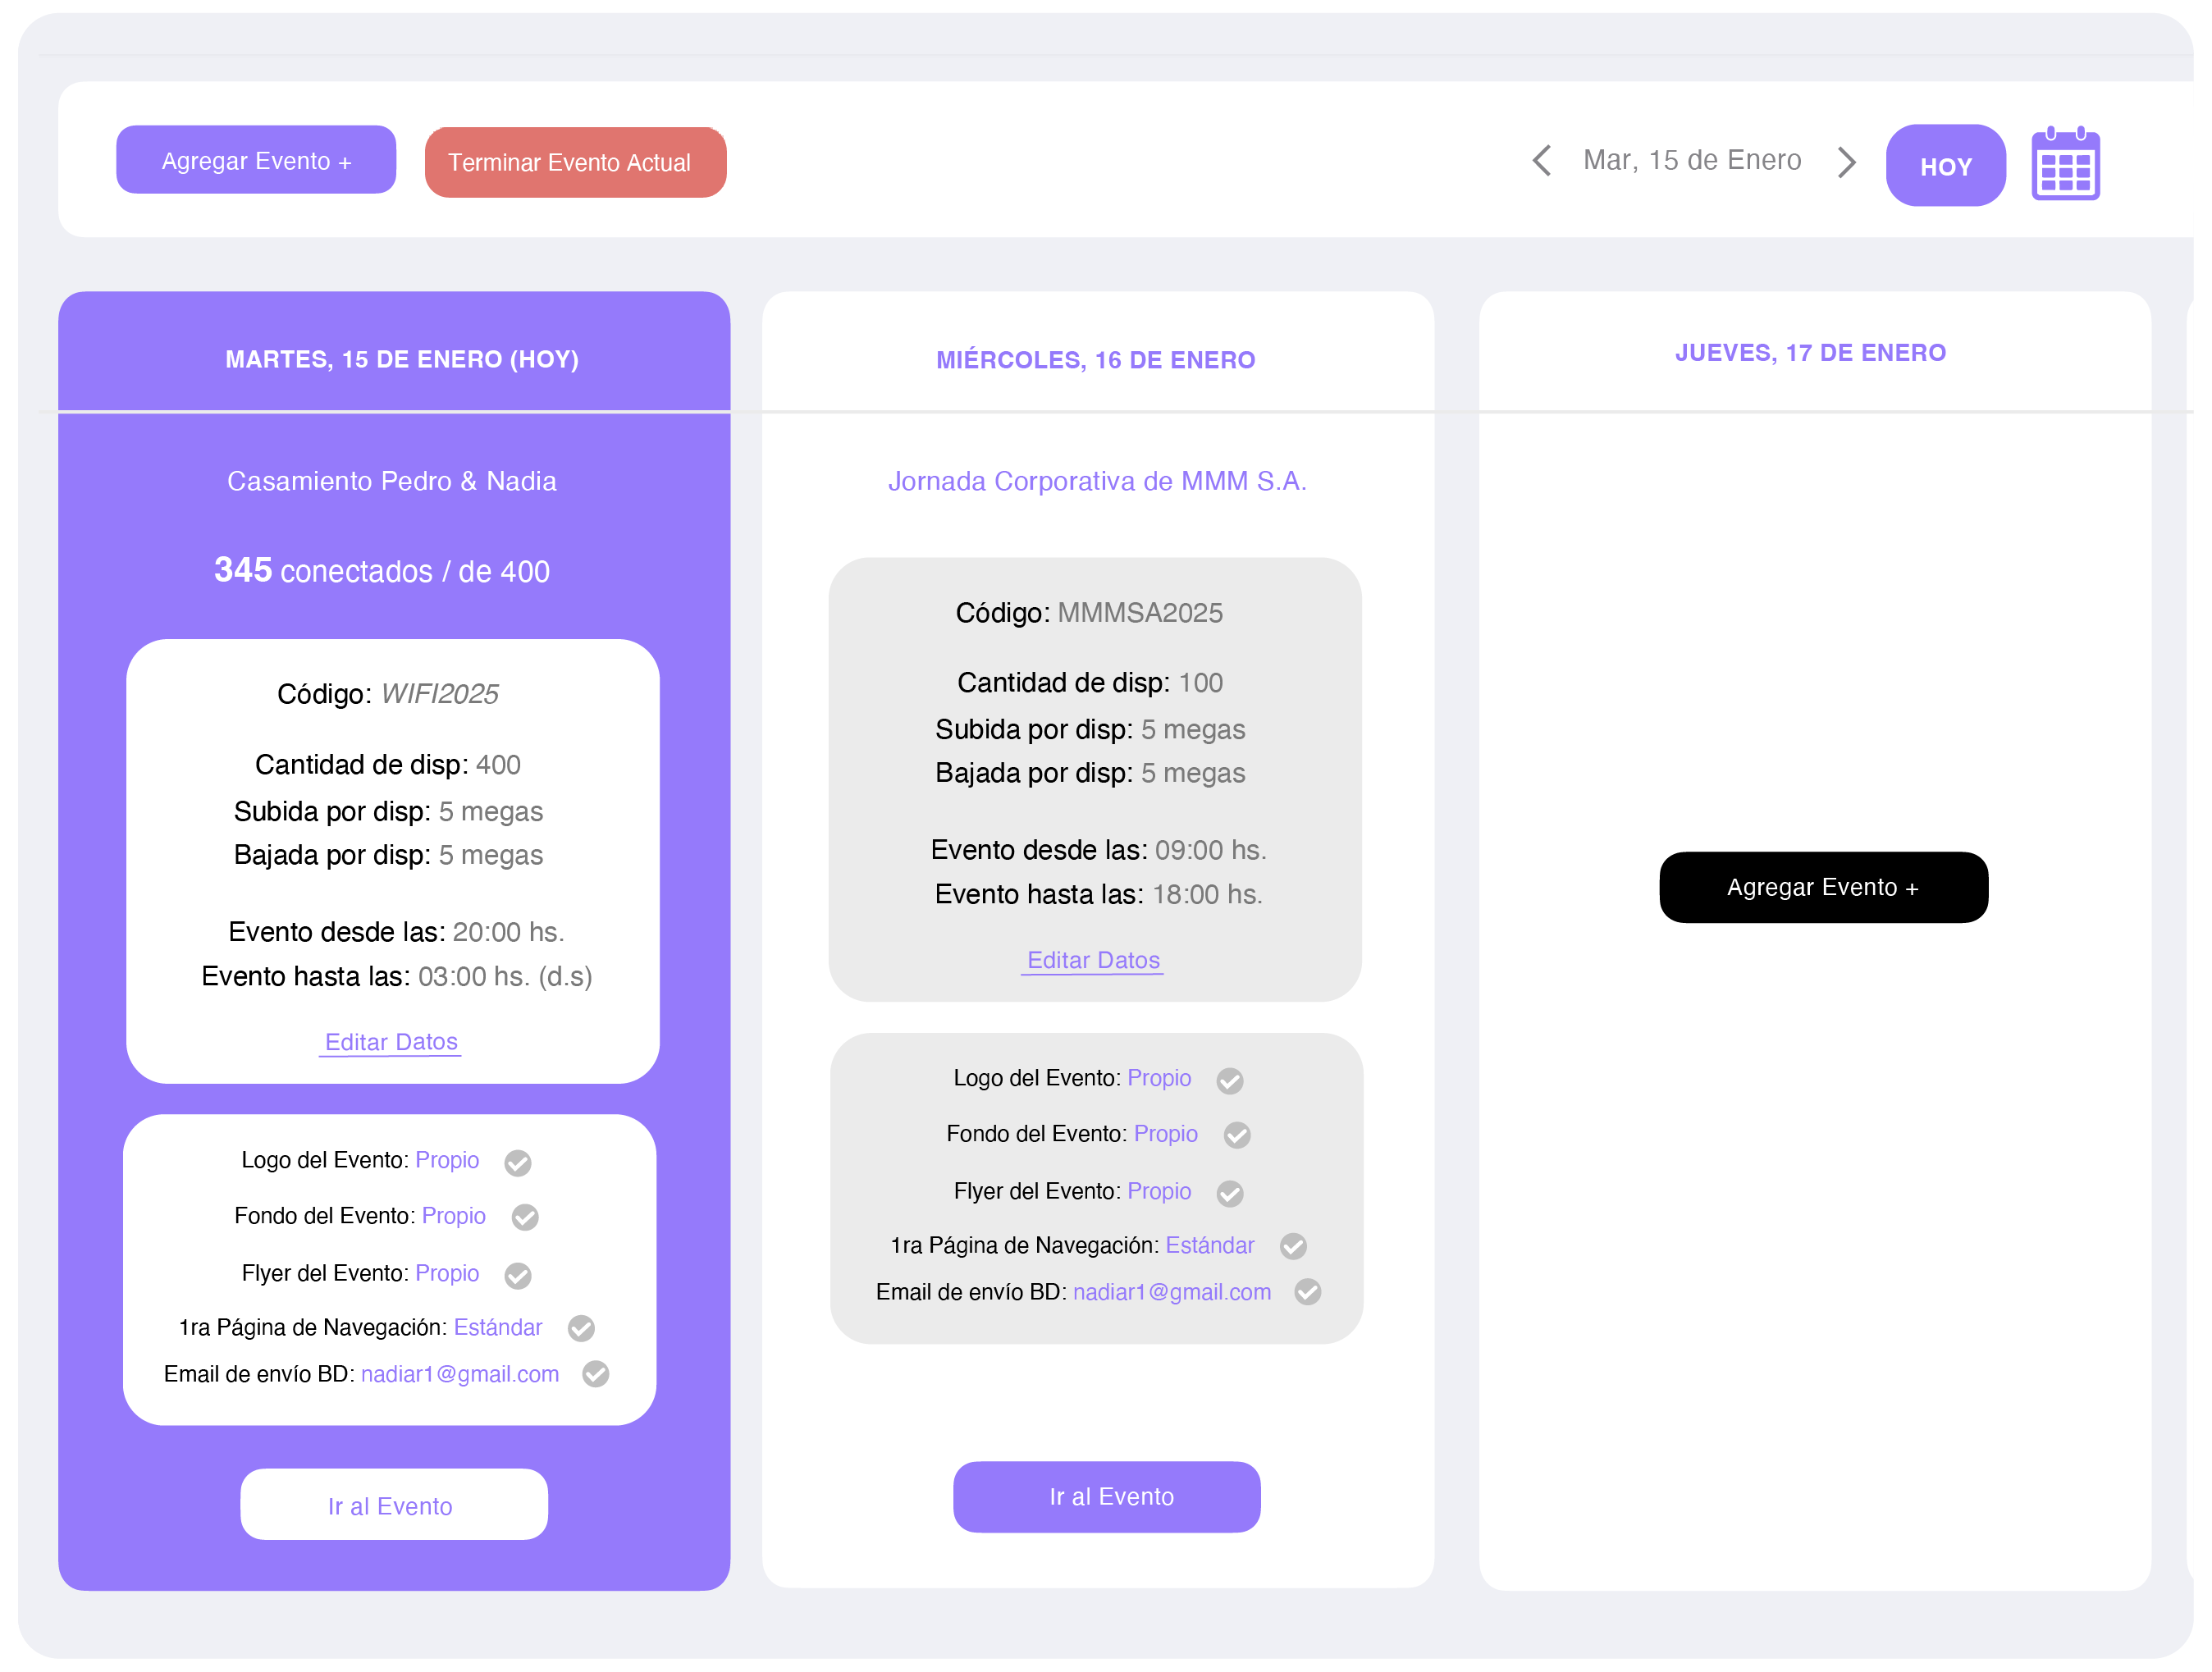The image size is (2212, 1672).
Task: Toggle Wednesday's Email de envío BD checkmark
Action: (x=1307, y=1292)
